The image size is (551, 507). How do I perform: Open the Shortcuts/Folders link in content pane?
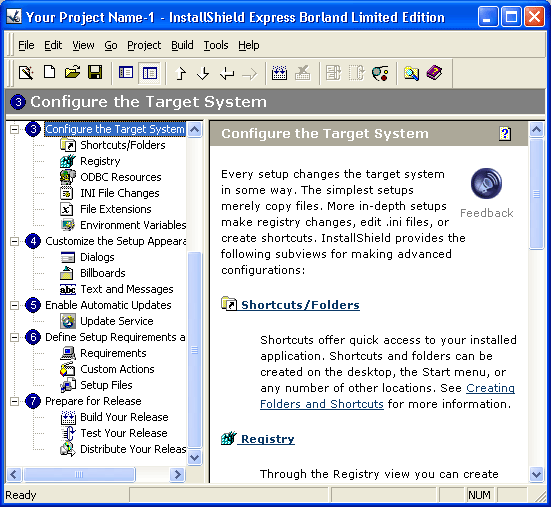(300, 305)
